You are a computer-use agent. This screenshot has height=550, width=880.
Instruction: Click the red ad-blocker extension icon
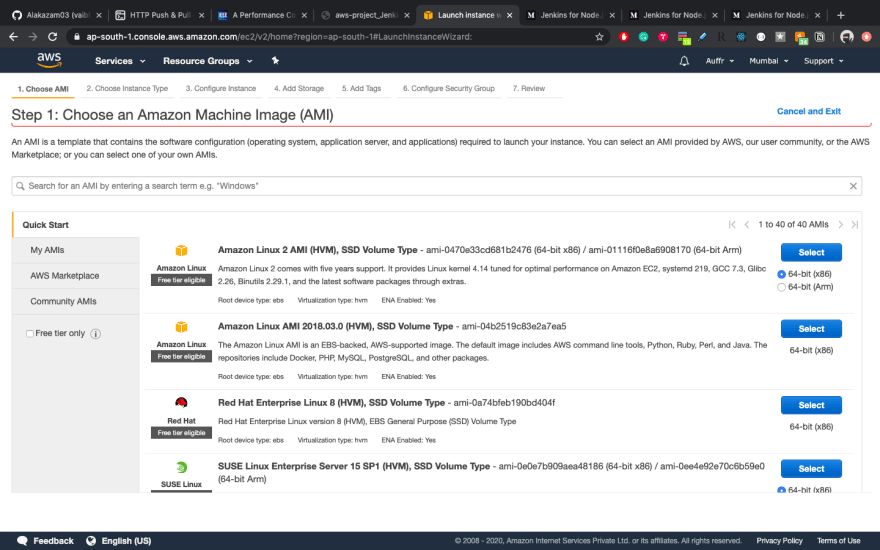624,36
